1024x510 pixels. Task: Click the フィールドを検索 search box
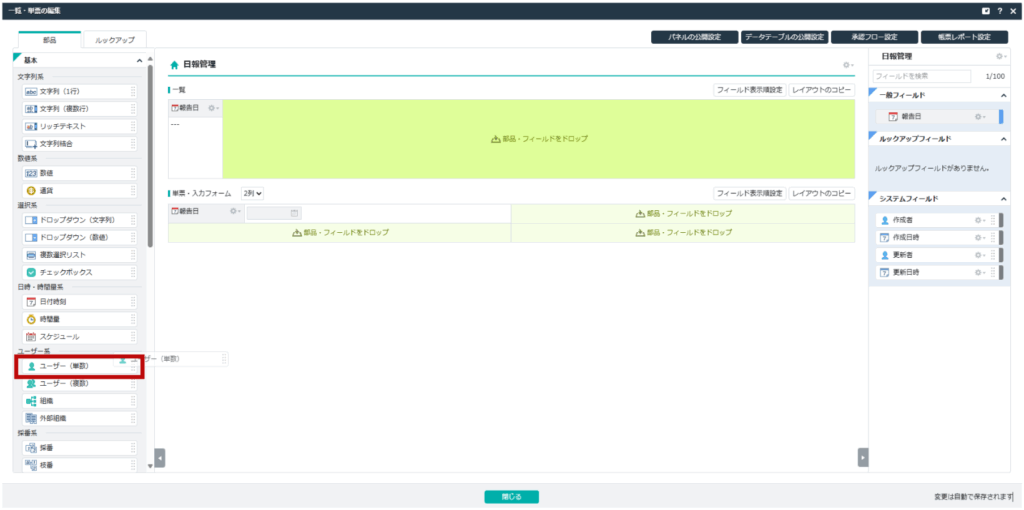(921, 76)
